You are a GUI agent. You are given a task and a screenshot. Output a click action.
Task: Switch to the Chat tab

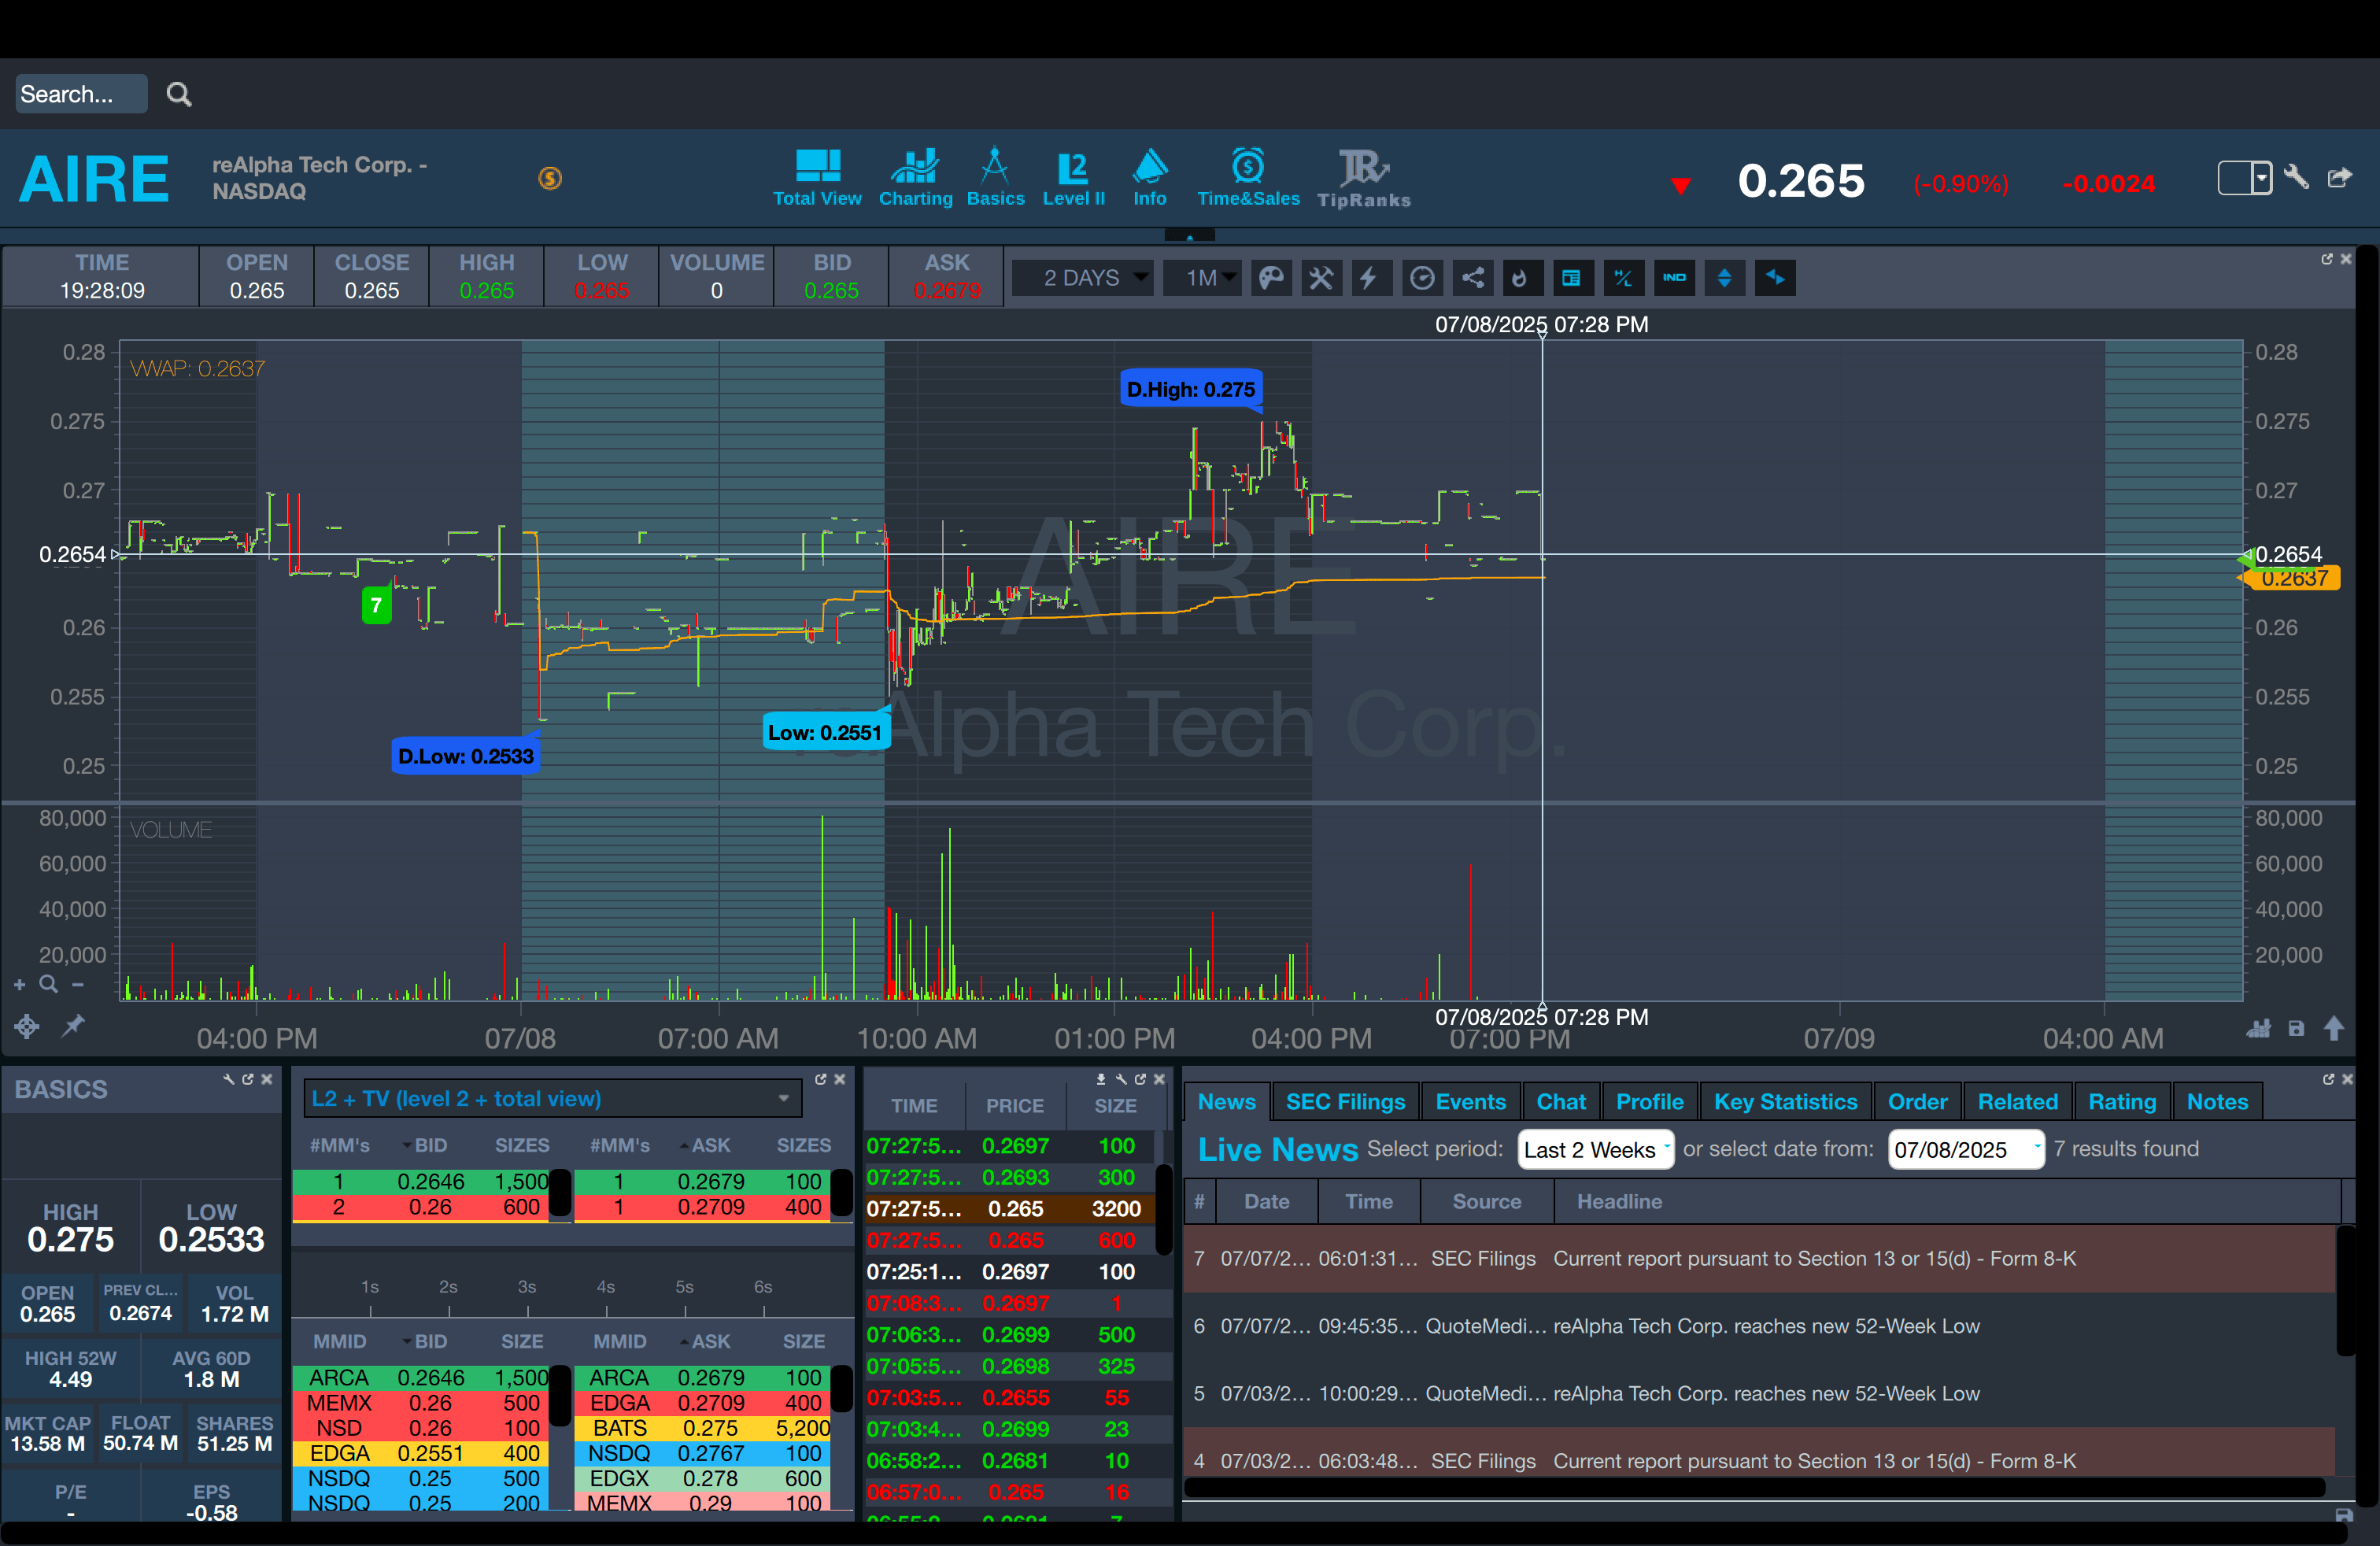coord(1561,1101)
